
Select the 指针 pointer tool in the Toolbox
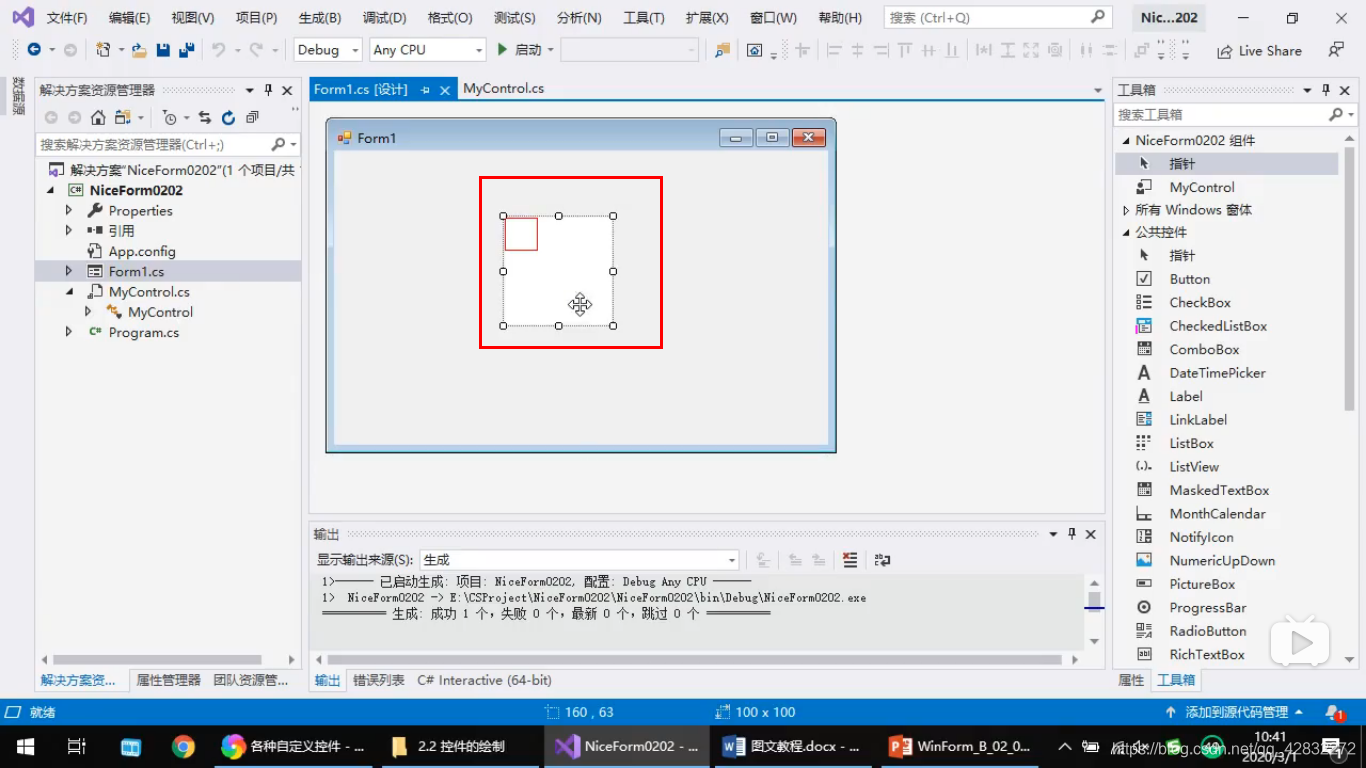click(1183, 163)
